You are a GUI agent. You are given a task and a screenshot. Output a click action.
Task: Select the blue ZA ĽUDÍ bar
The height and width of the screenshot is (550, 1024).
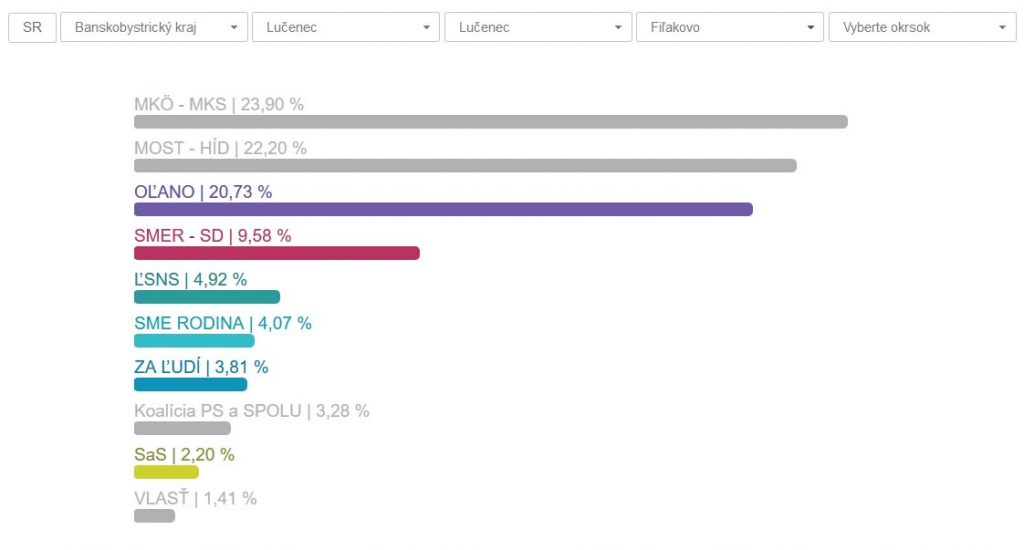[190, 384]
